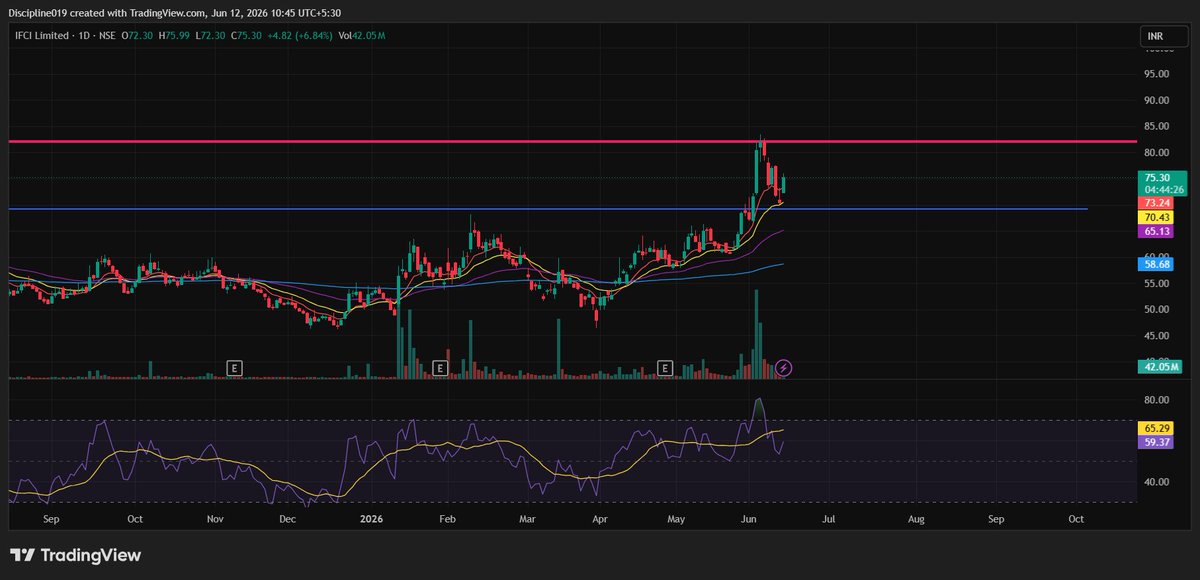Click 90.00 on the price scale

(x=1157, y=100)
